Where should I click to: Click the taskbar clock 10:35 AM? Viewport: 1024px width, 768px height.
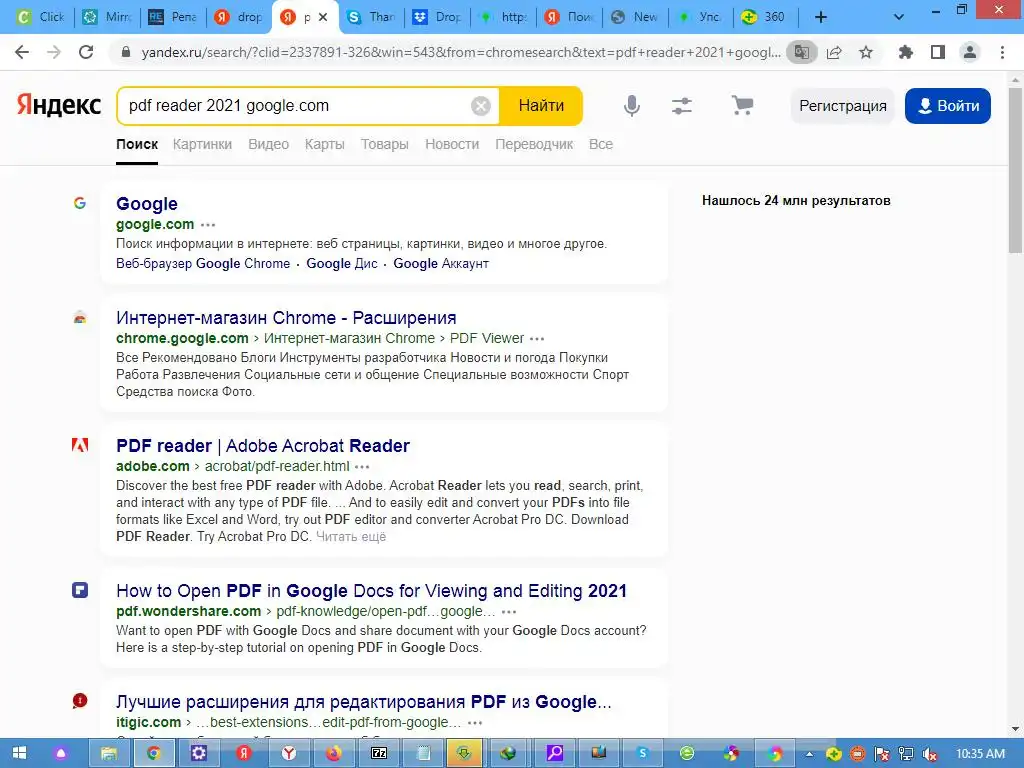point(980,754)
